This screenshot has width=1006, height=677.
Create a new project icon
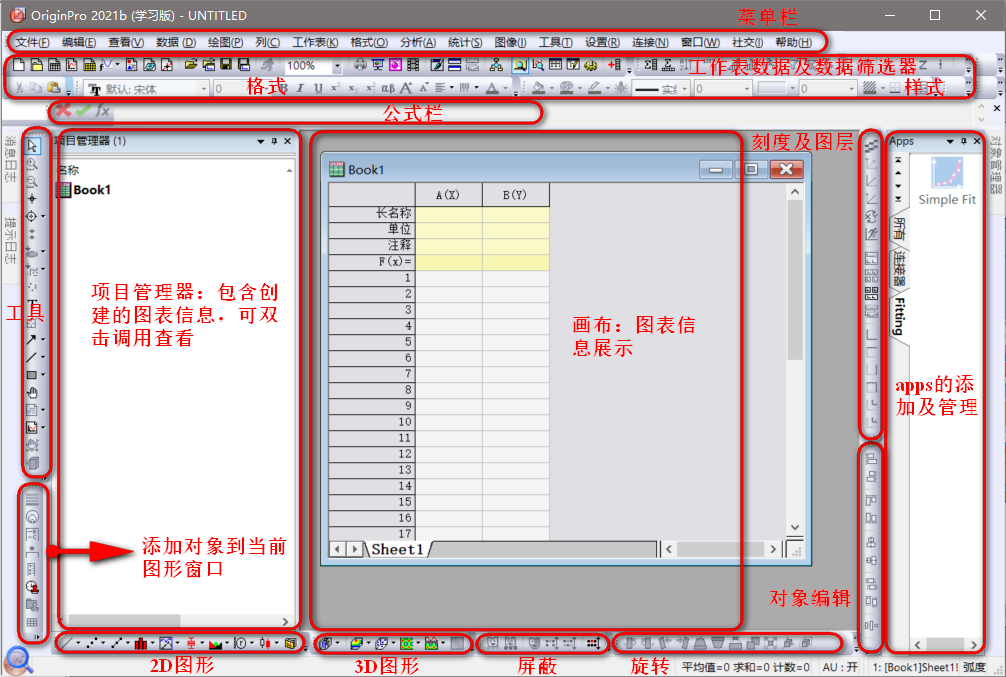tap(19, 65)
